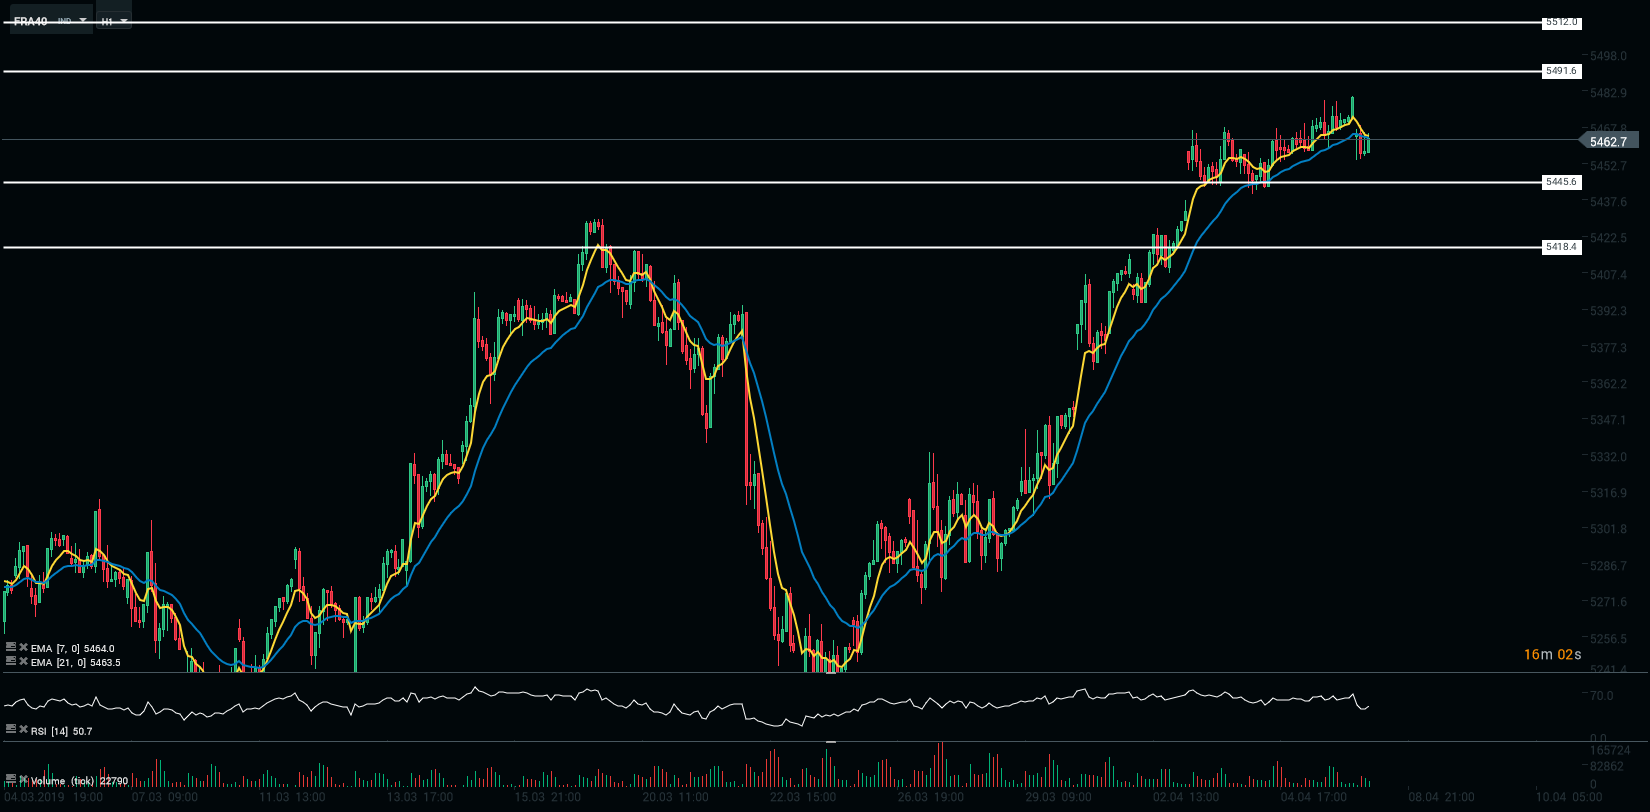Viewport: 1650px width, 812px height.
Task: Click the 15.03 21:00 time axis label
Action: tap(547, 798)
